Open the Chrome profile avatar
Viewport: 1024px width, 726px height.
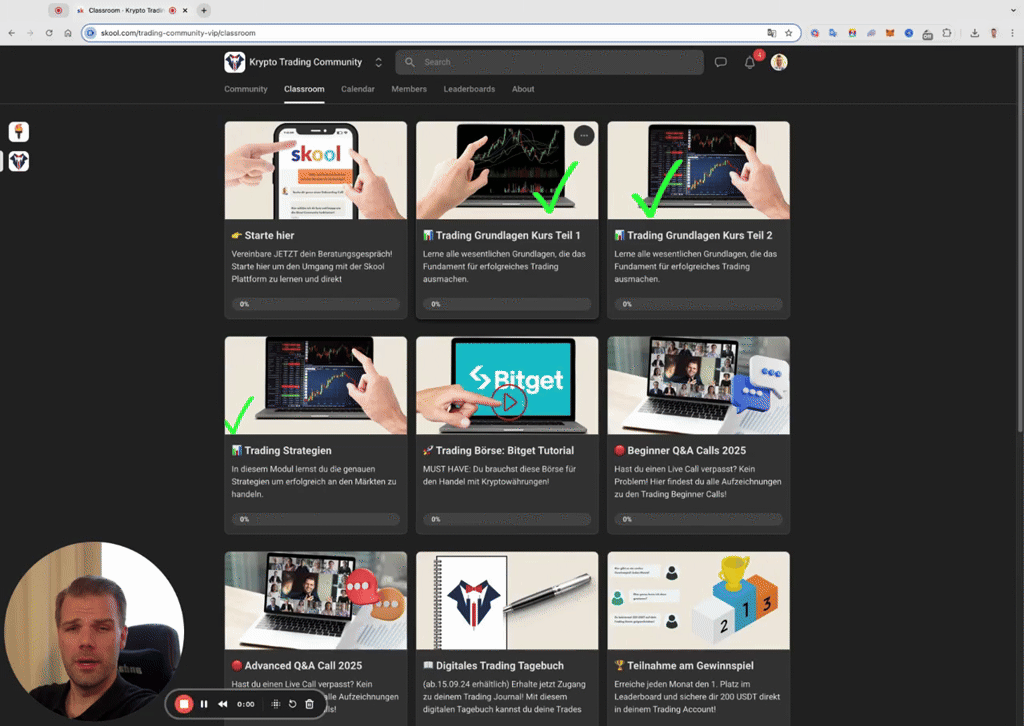click(993, 33)
